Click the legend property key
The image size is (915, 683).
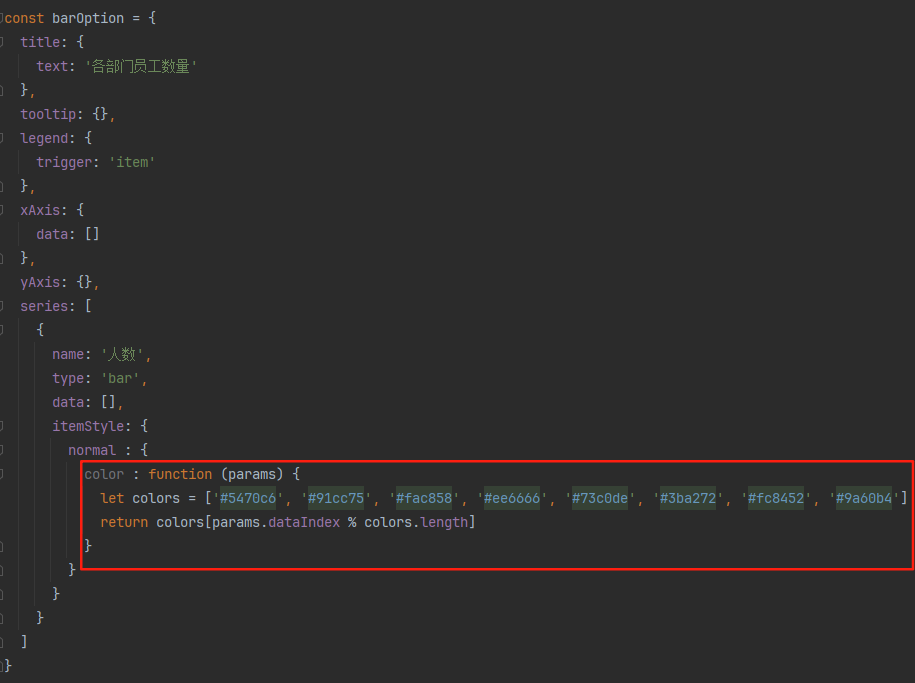[x=44, y=138]
